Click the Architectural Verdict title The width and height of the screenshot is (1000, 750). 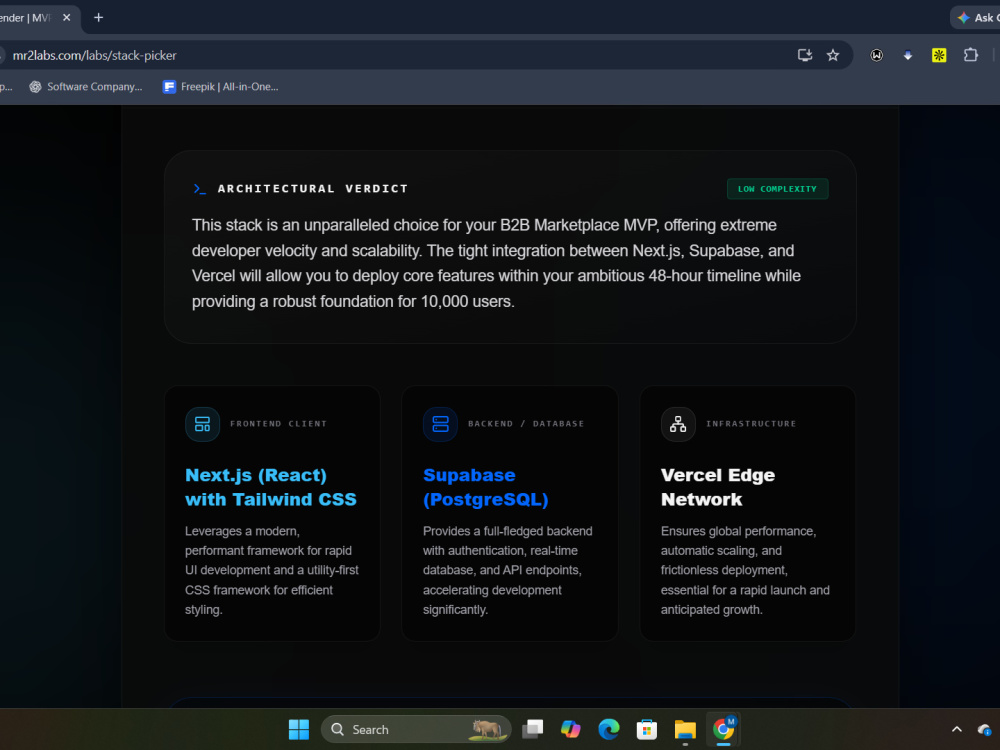[312, 189]
